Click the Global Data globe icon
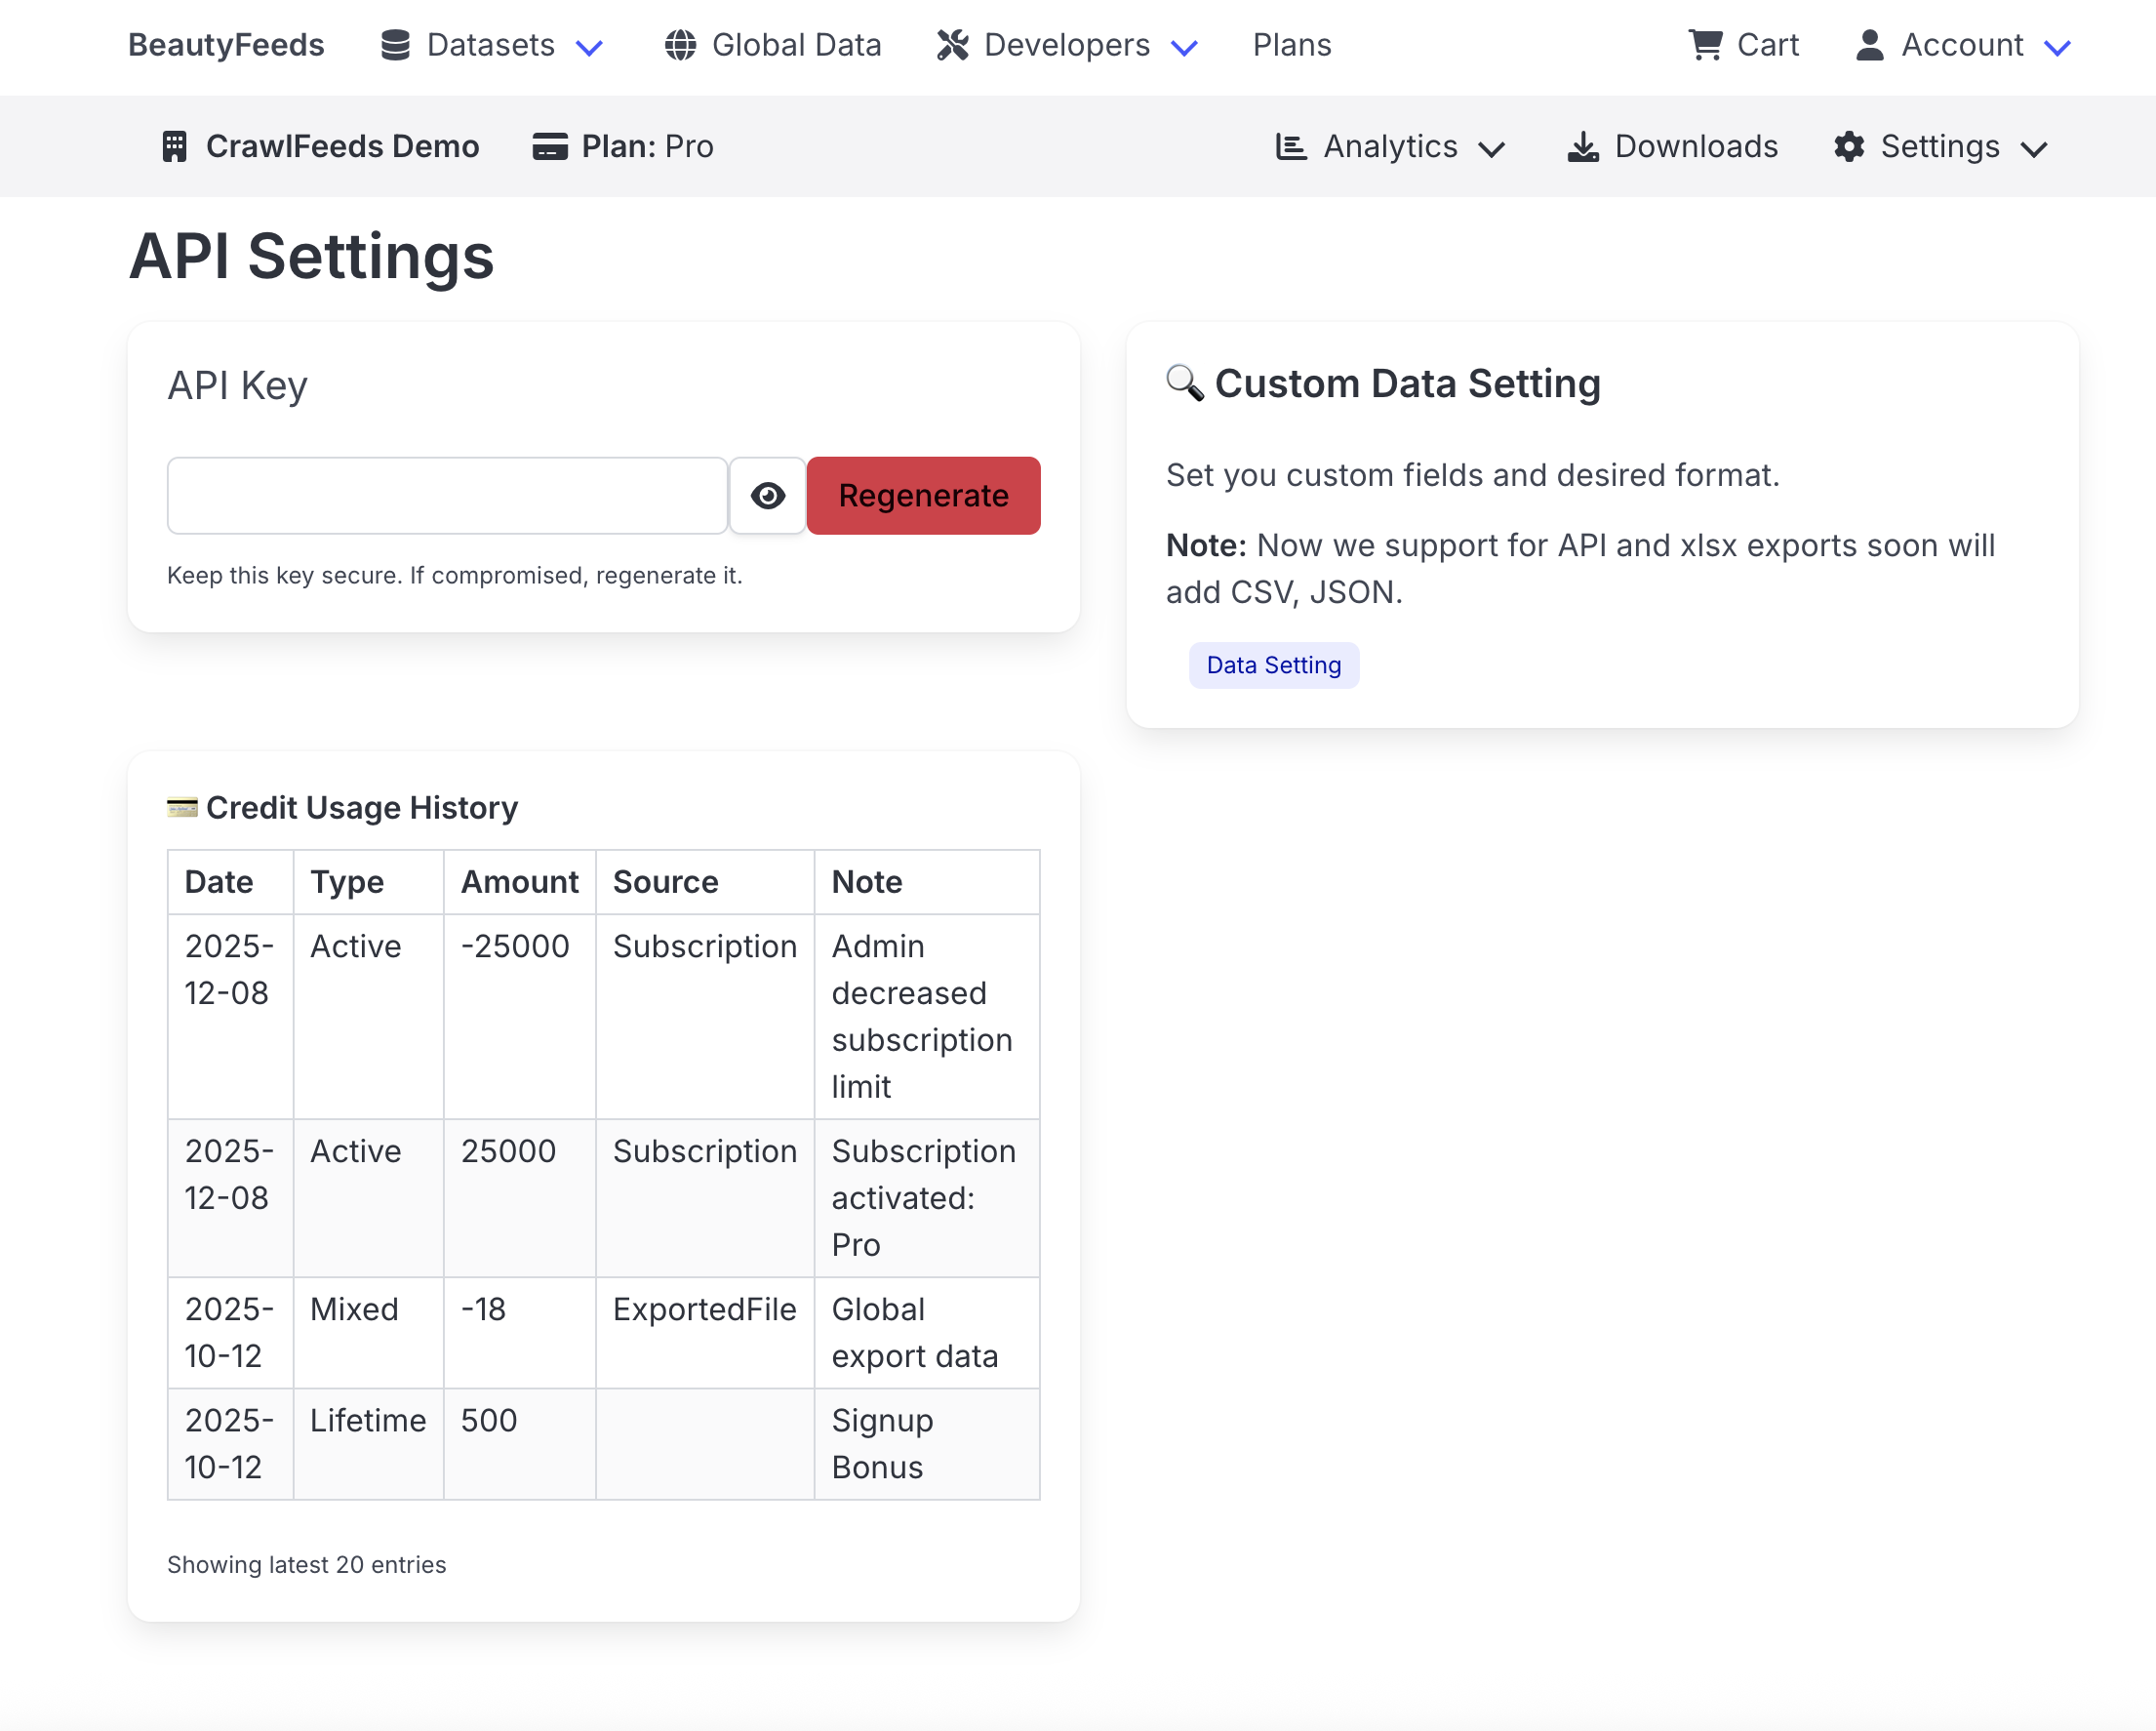The height and width of the screenshot is (1731, 2156). point(681,45)
